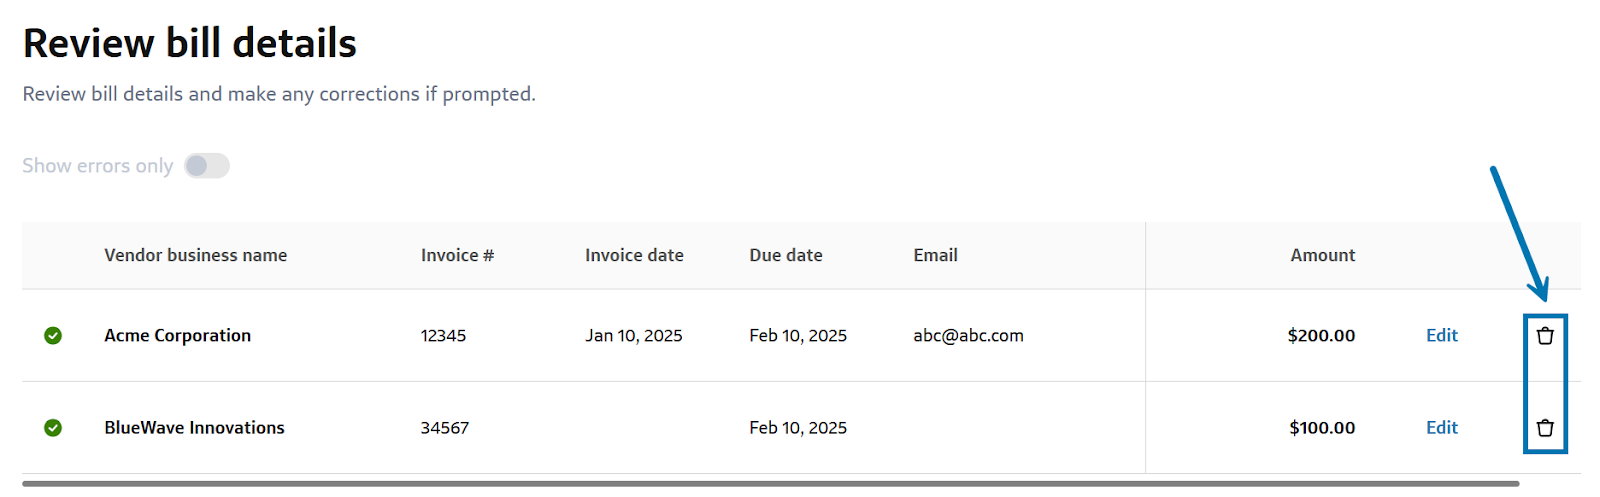Click the horizontal scrollbar below the table
This screenshot has height=497, width=1600.
point(770,484)
